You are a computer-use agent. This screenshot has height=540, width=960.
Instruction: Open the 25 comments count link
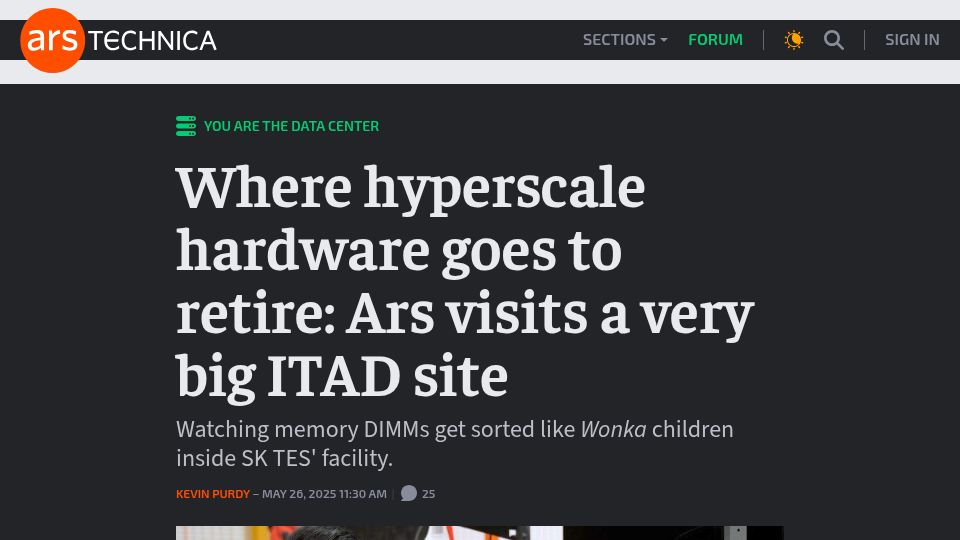click(429, 494)
